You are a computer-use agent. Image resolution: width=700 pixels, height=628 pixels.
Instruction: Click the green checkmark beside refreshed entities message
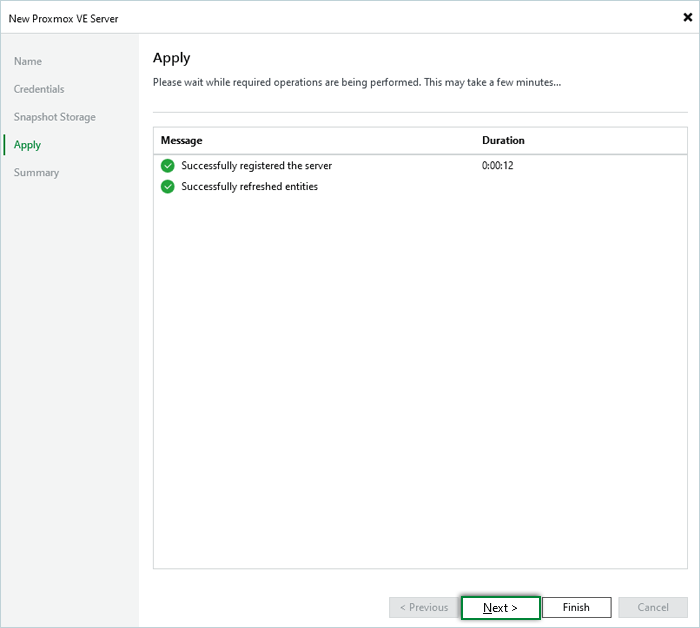point(168,187)
